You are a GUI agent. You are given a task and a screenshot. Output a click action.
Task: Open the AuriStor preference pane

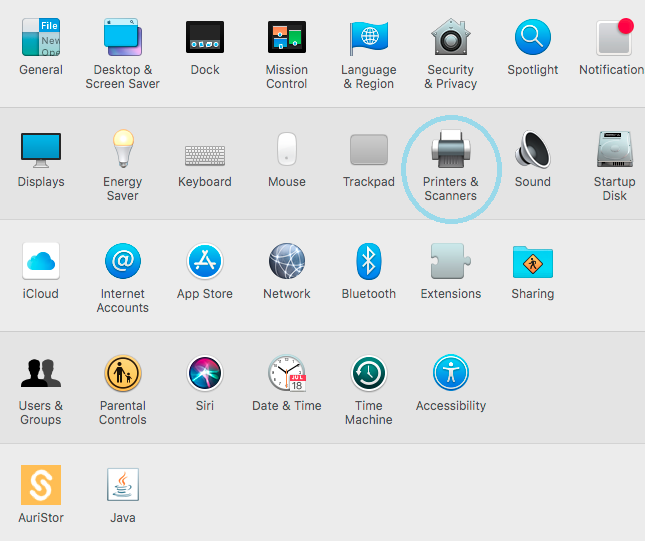click(x=41, y=485)
